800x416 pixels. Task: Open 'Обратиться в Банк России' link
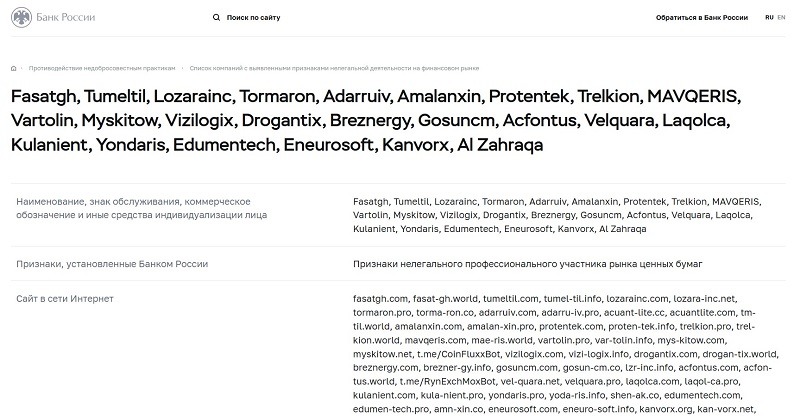coord(702,17)
